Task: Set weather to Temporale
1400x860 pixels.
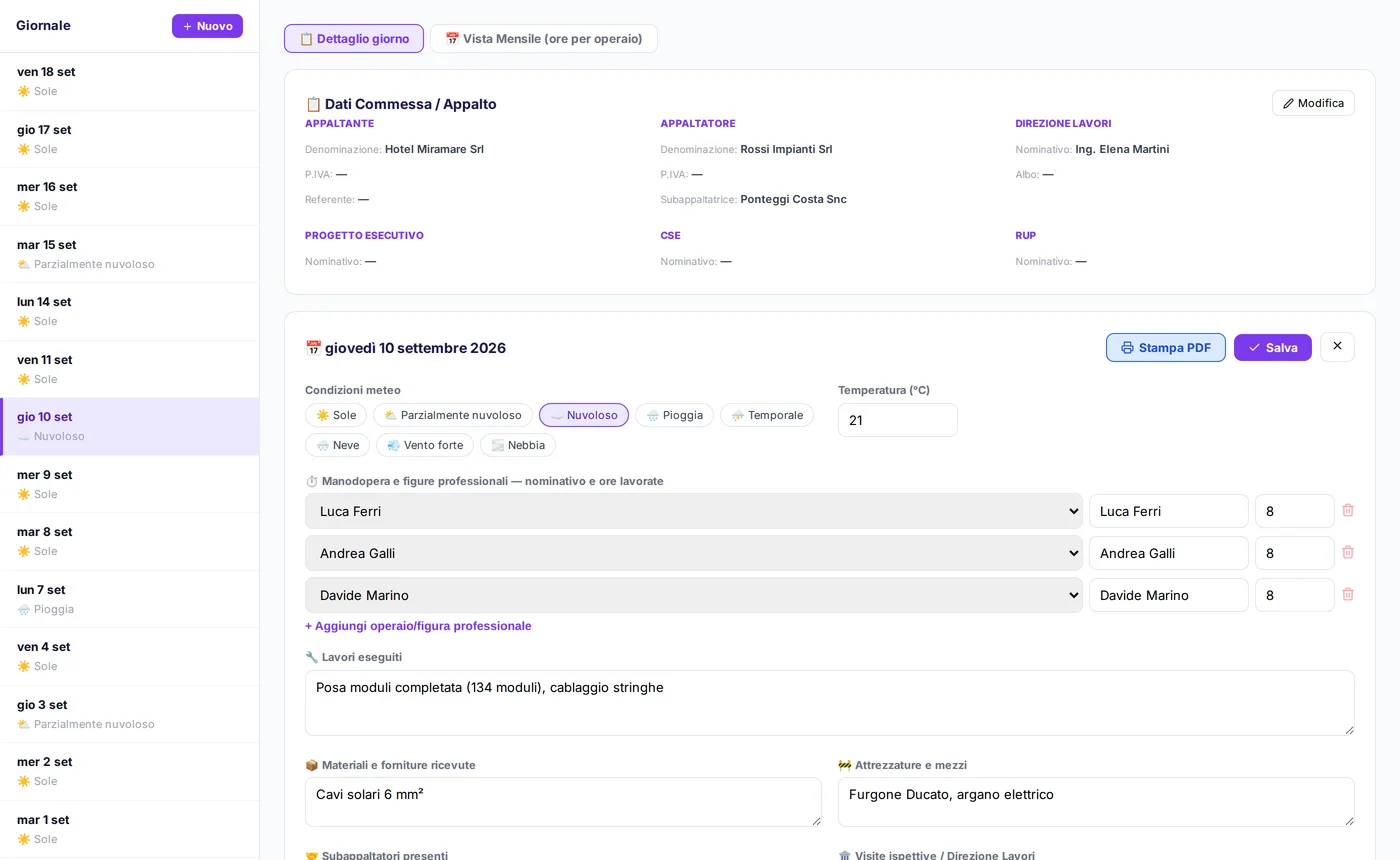Action: [x=767, y=415]
